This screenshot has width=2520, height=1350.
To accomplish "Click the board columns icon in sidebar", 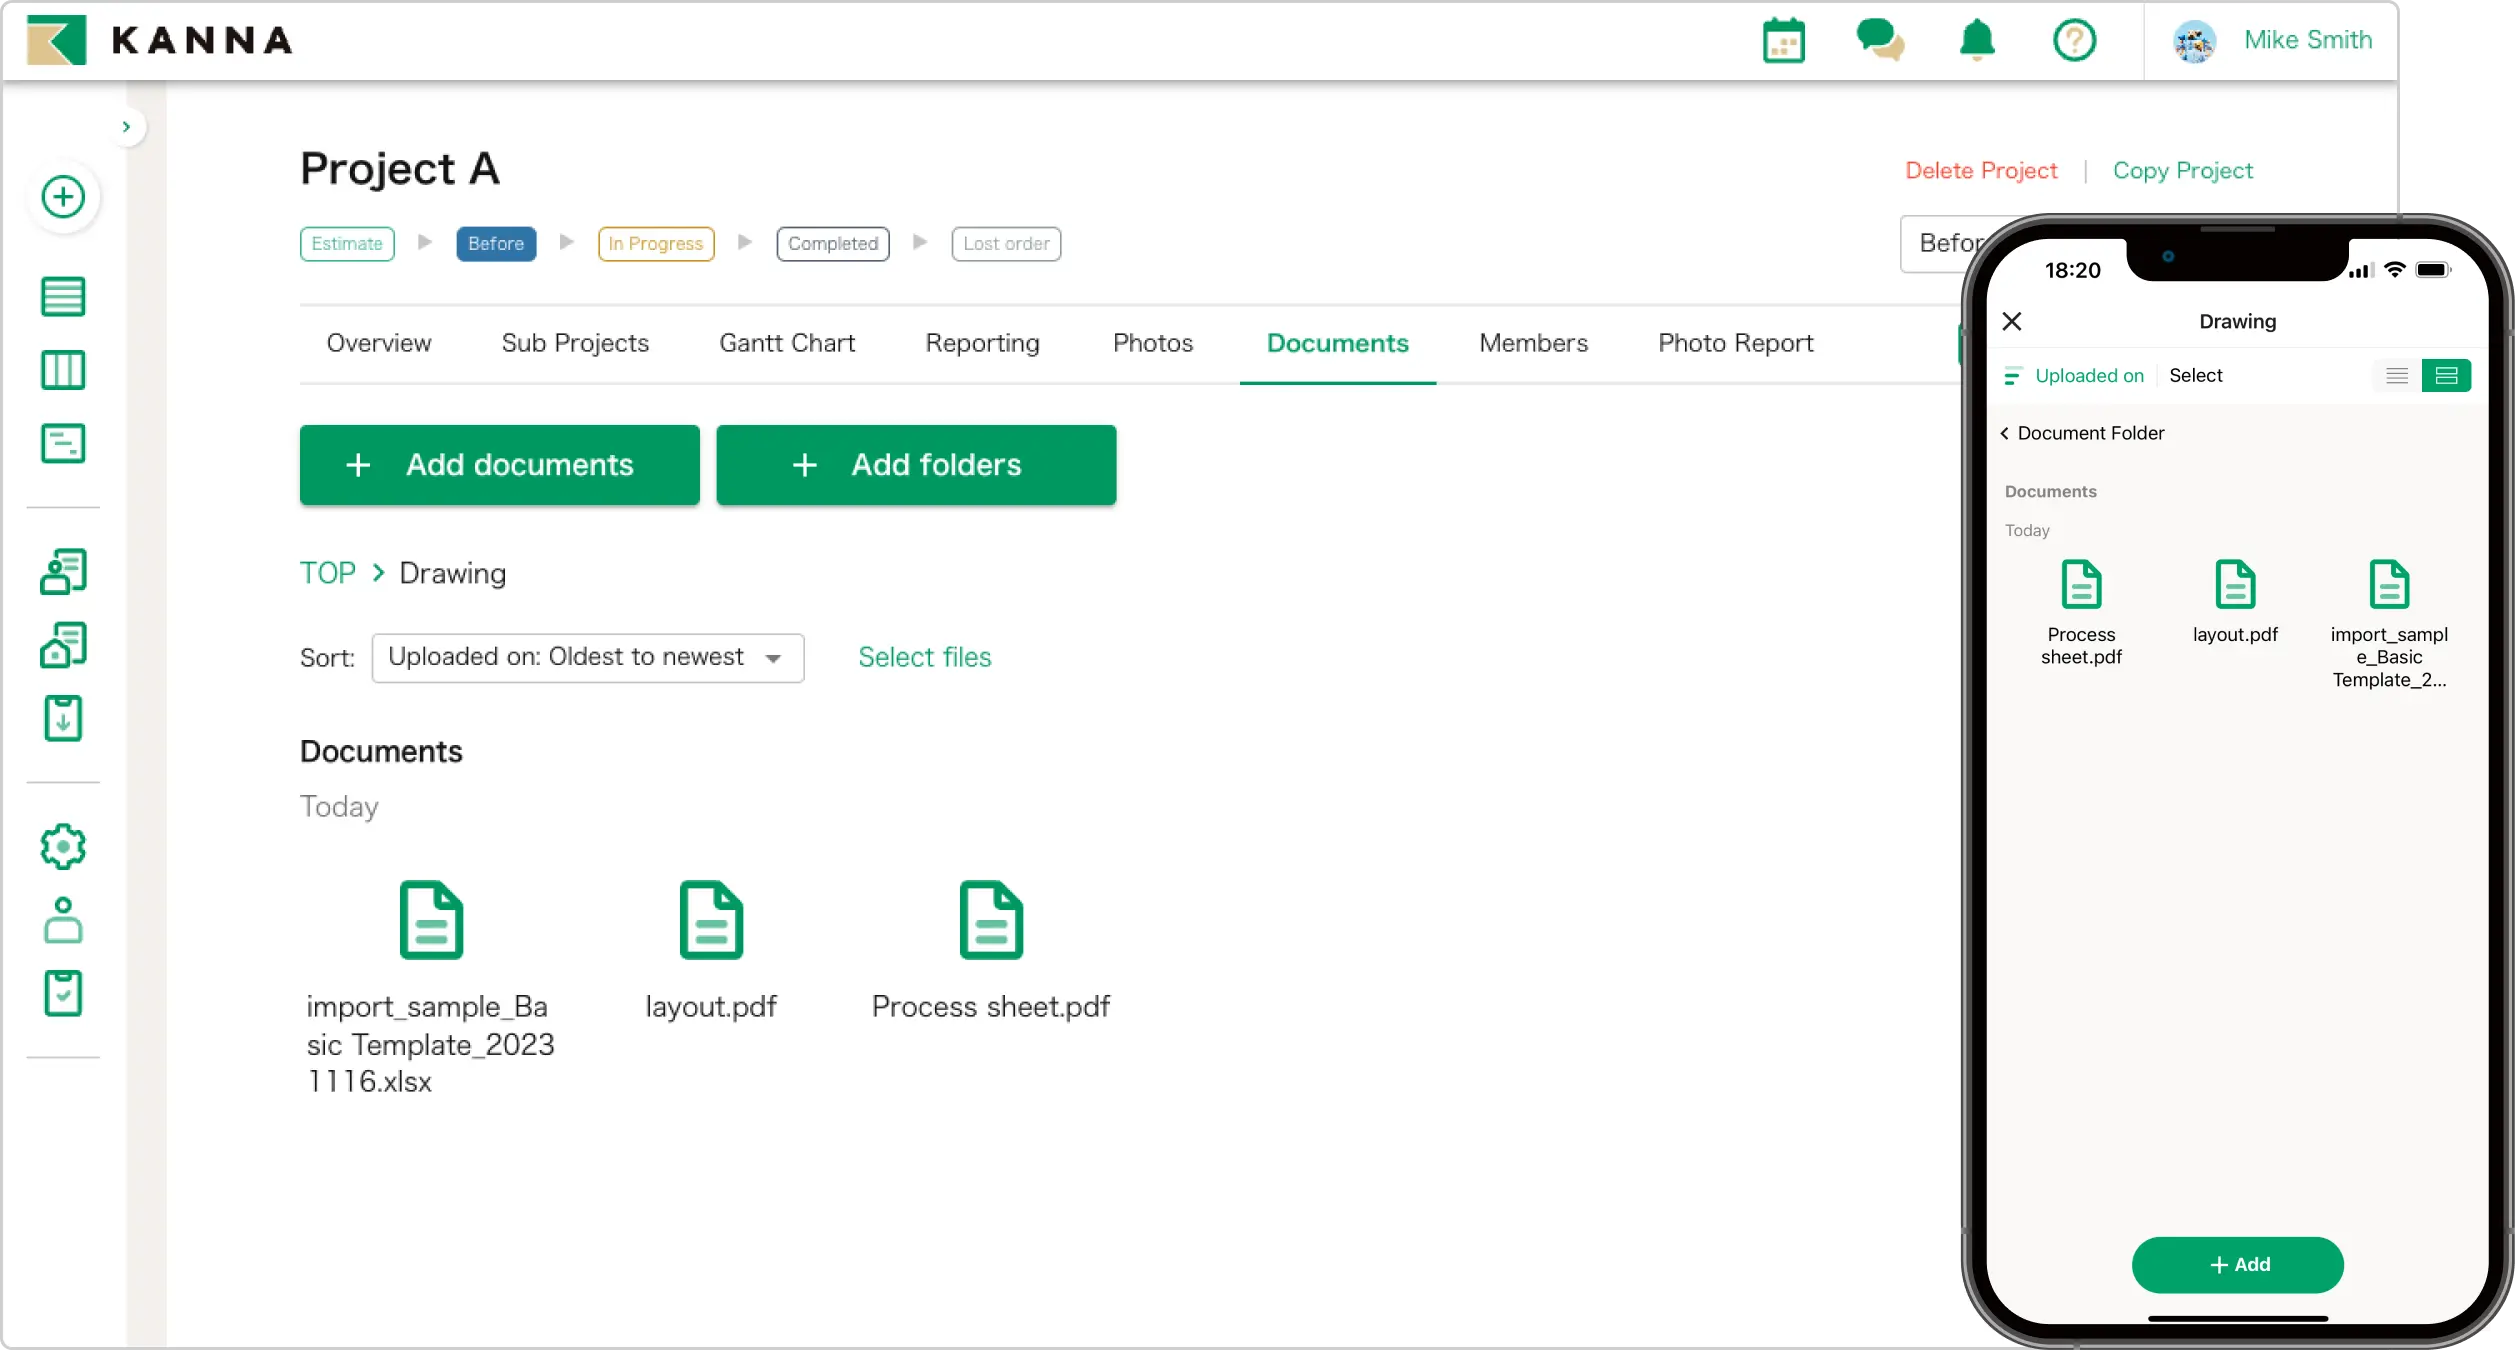I will pyautogui.click(x=63, y=370).
